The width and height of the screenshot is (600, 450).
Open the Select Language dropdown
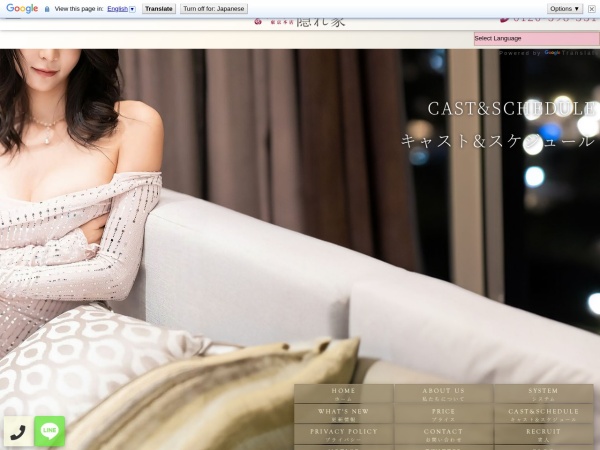click(536, 39)
